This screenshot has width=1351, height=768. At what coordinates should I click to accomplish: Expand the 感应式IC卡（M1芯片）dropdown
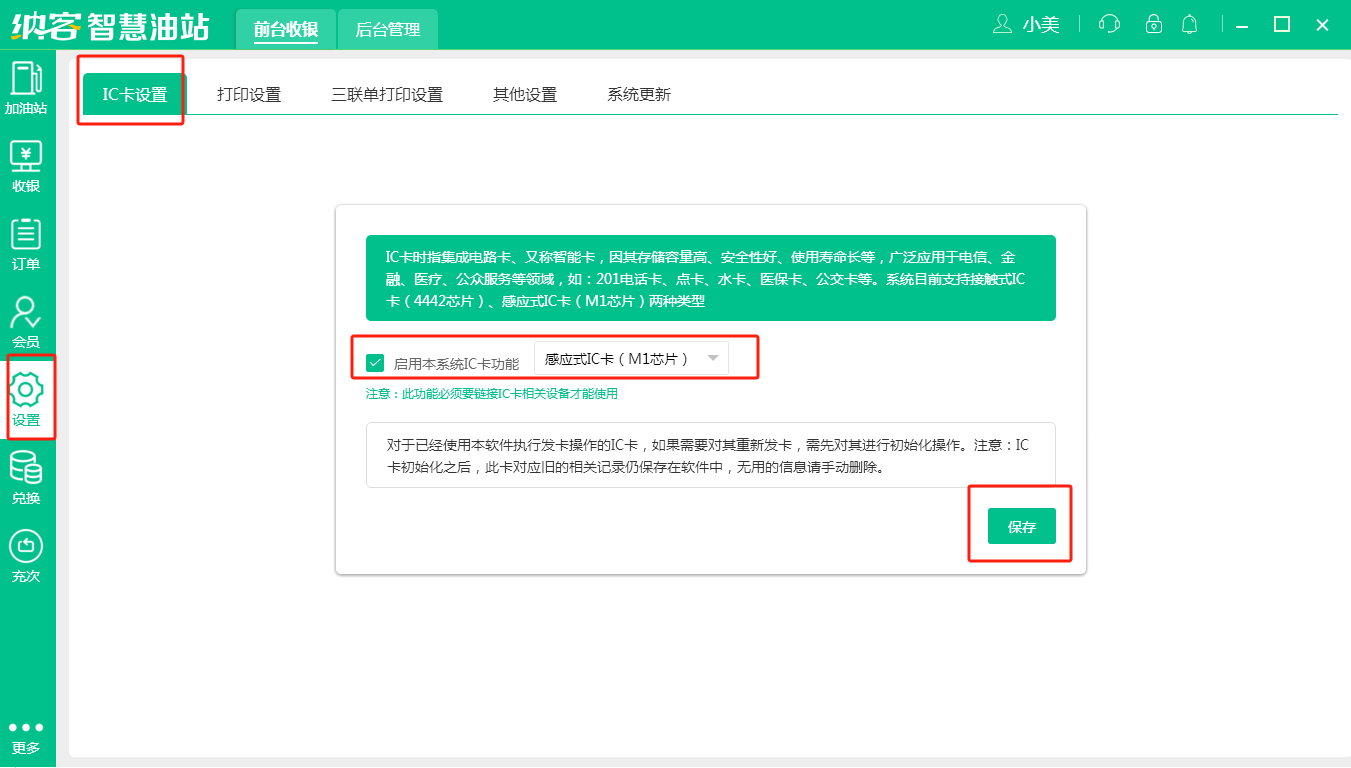coord(631,359)
